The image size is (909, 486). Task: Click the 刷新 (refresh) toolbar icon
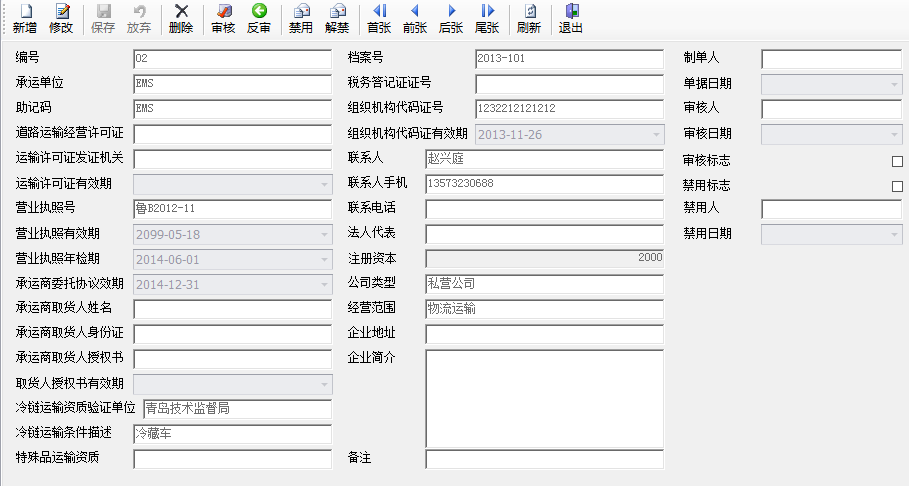(529, 19)
